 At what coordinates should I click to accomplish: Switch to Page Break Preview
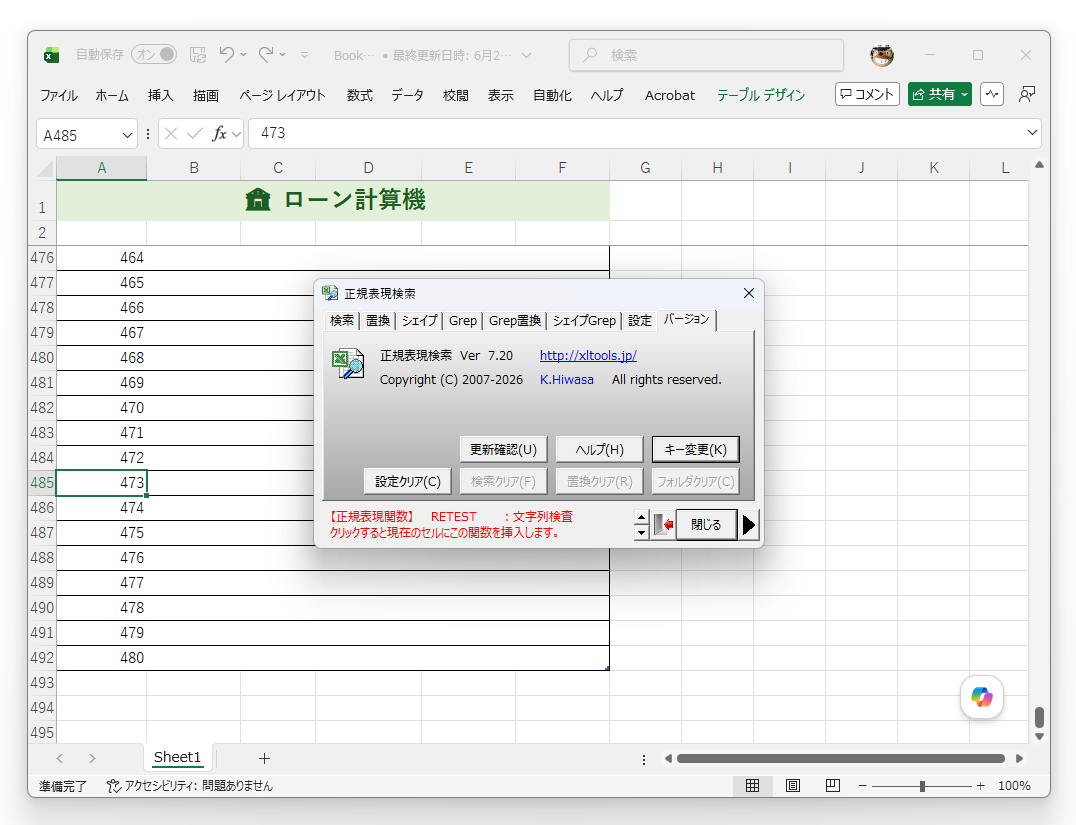pyautogui.click(x=832, y=786)
